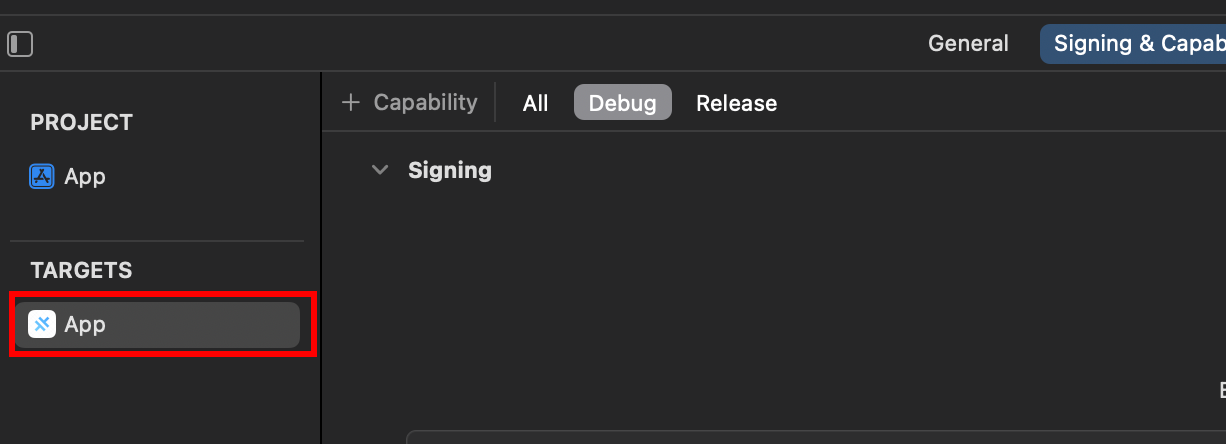This screenshot has height=444, width=1226.
Task: Show All build configurations
Action: 536,103
